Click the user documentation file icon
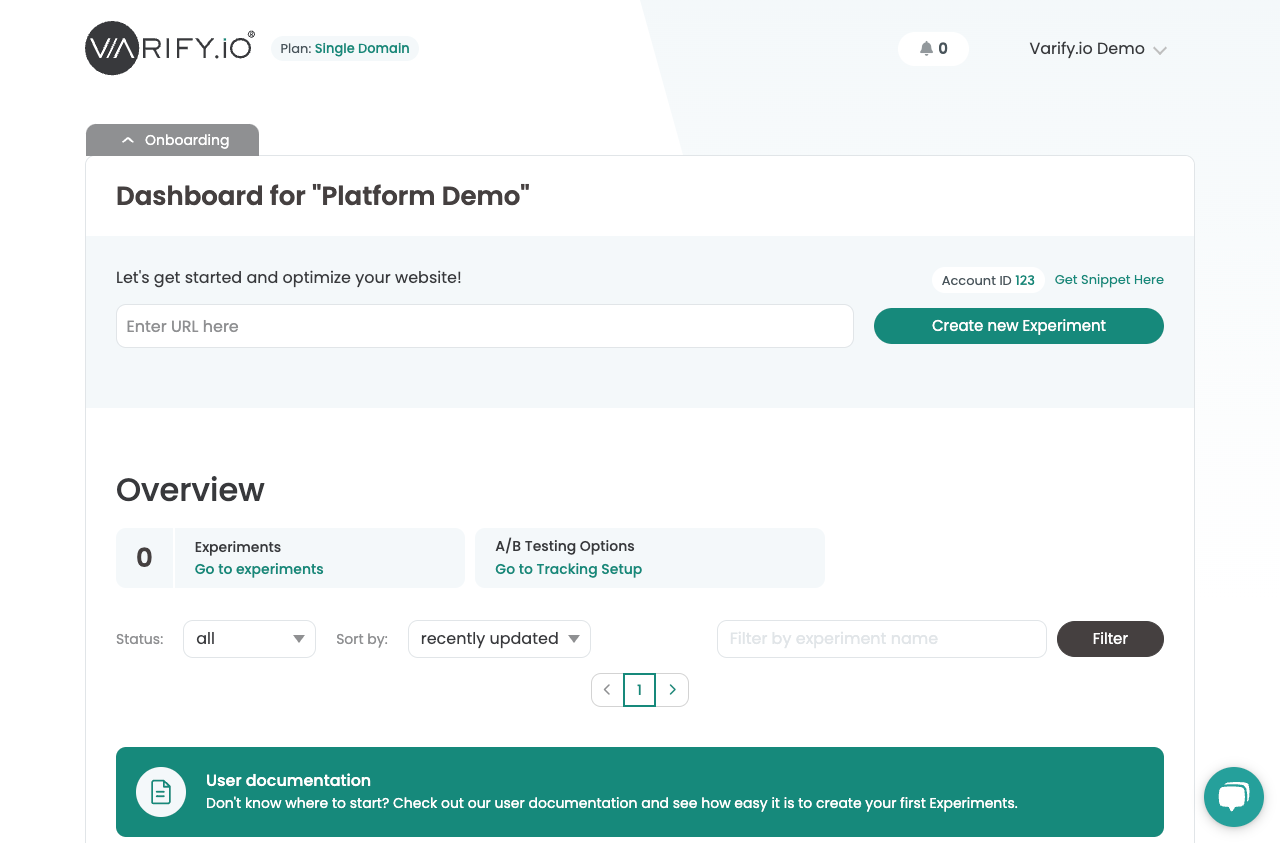This screenshot has width=1280, height=843. 161,792
